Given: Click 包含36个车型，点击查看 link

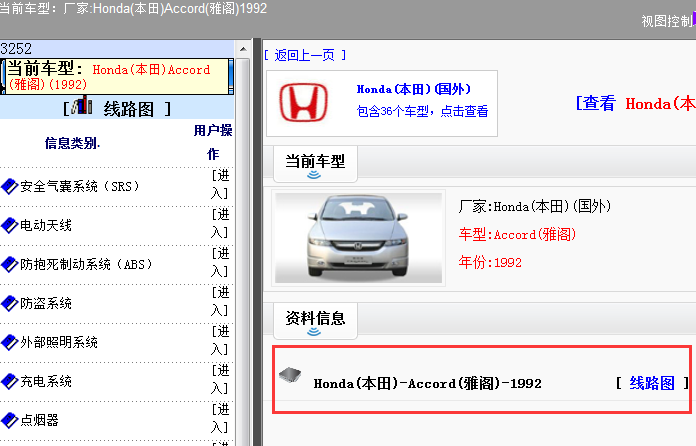Looking at the screenshot, I should tap(422, 111).
